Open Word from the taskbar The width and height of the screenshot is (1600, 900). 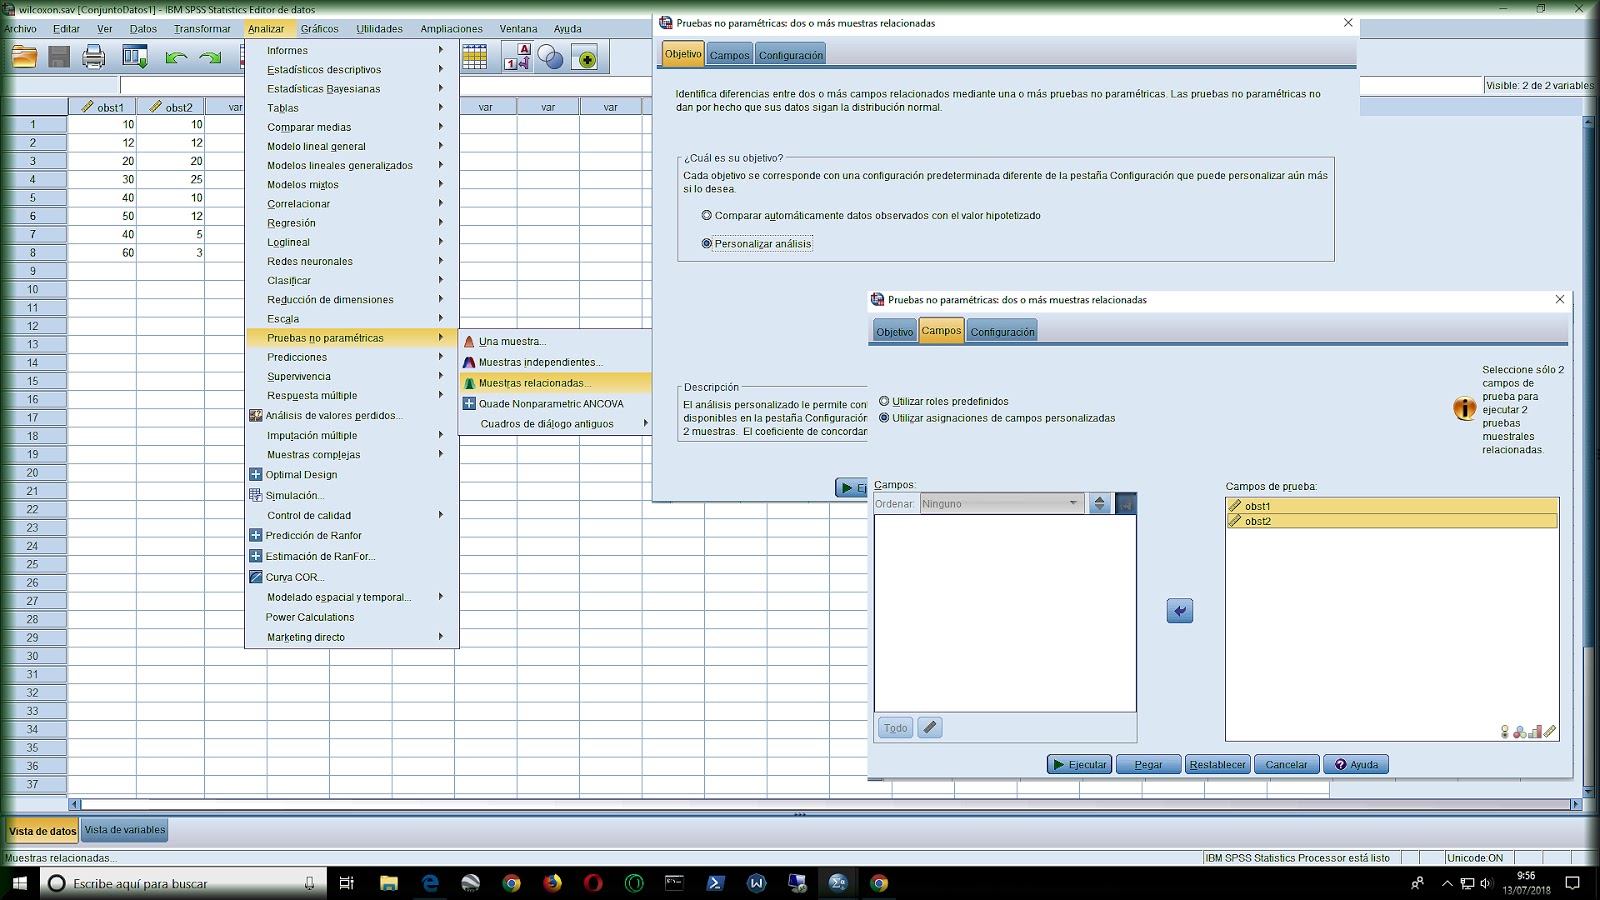pyautogui.click(x=756, y=883)
